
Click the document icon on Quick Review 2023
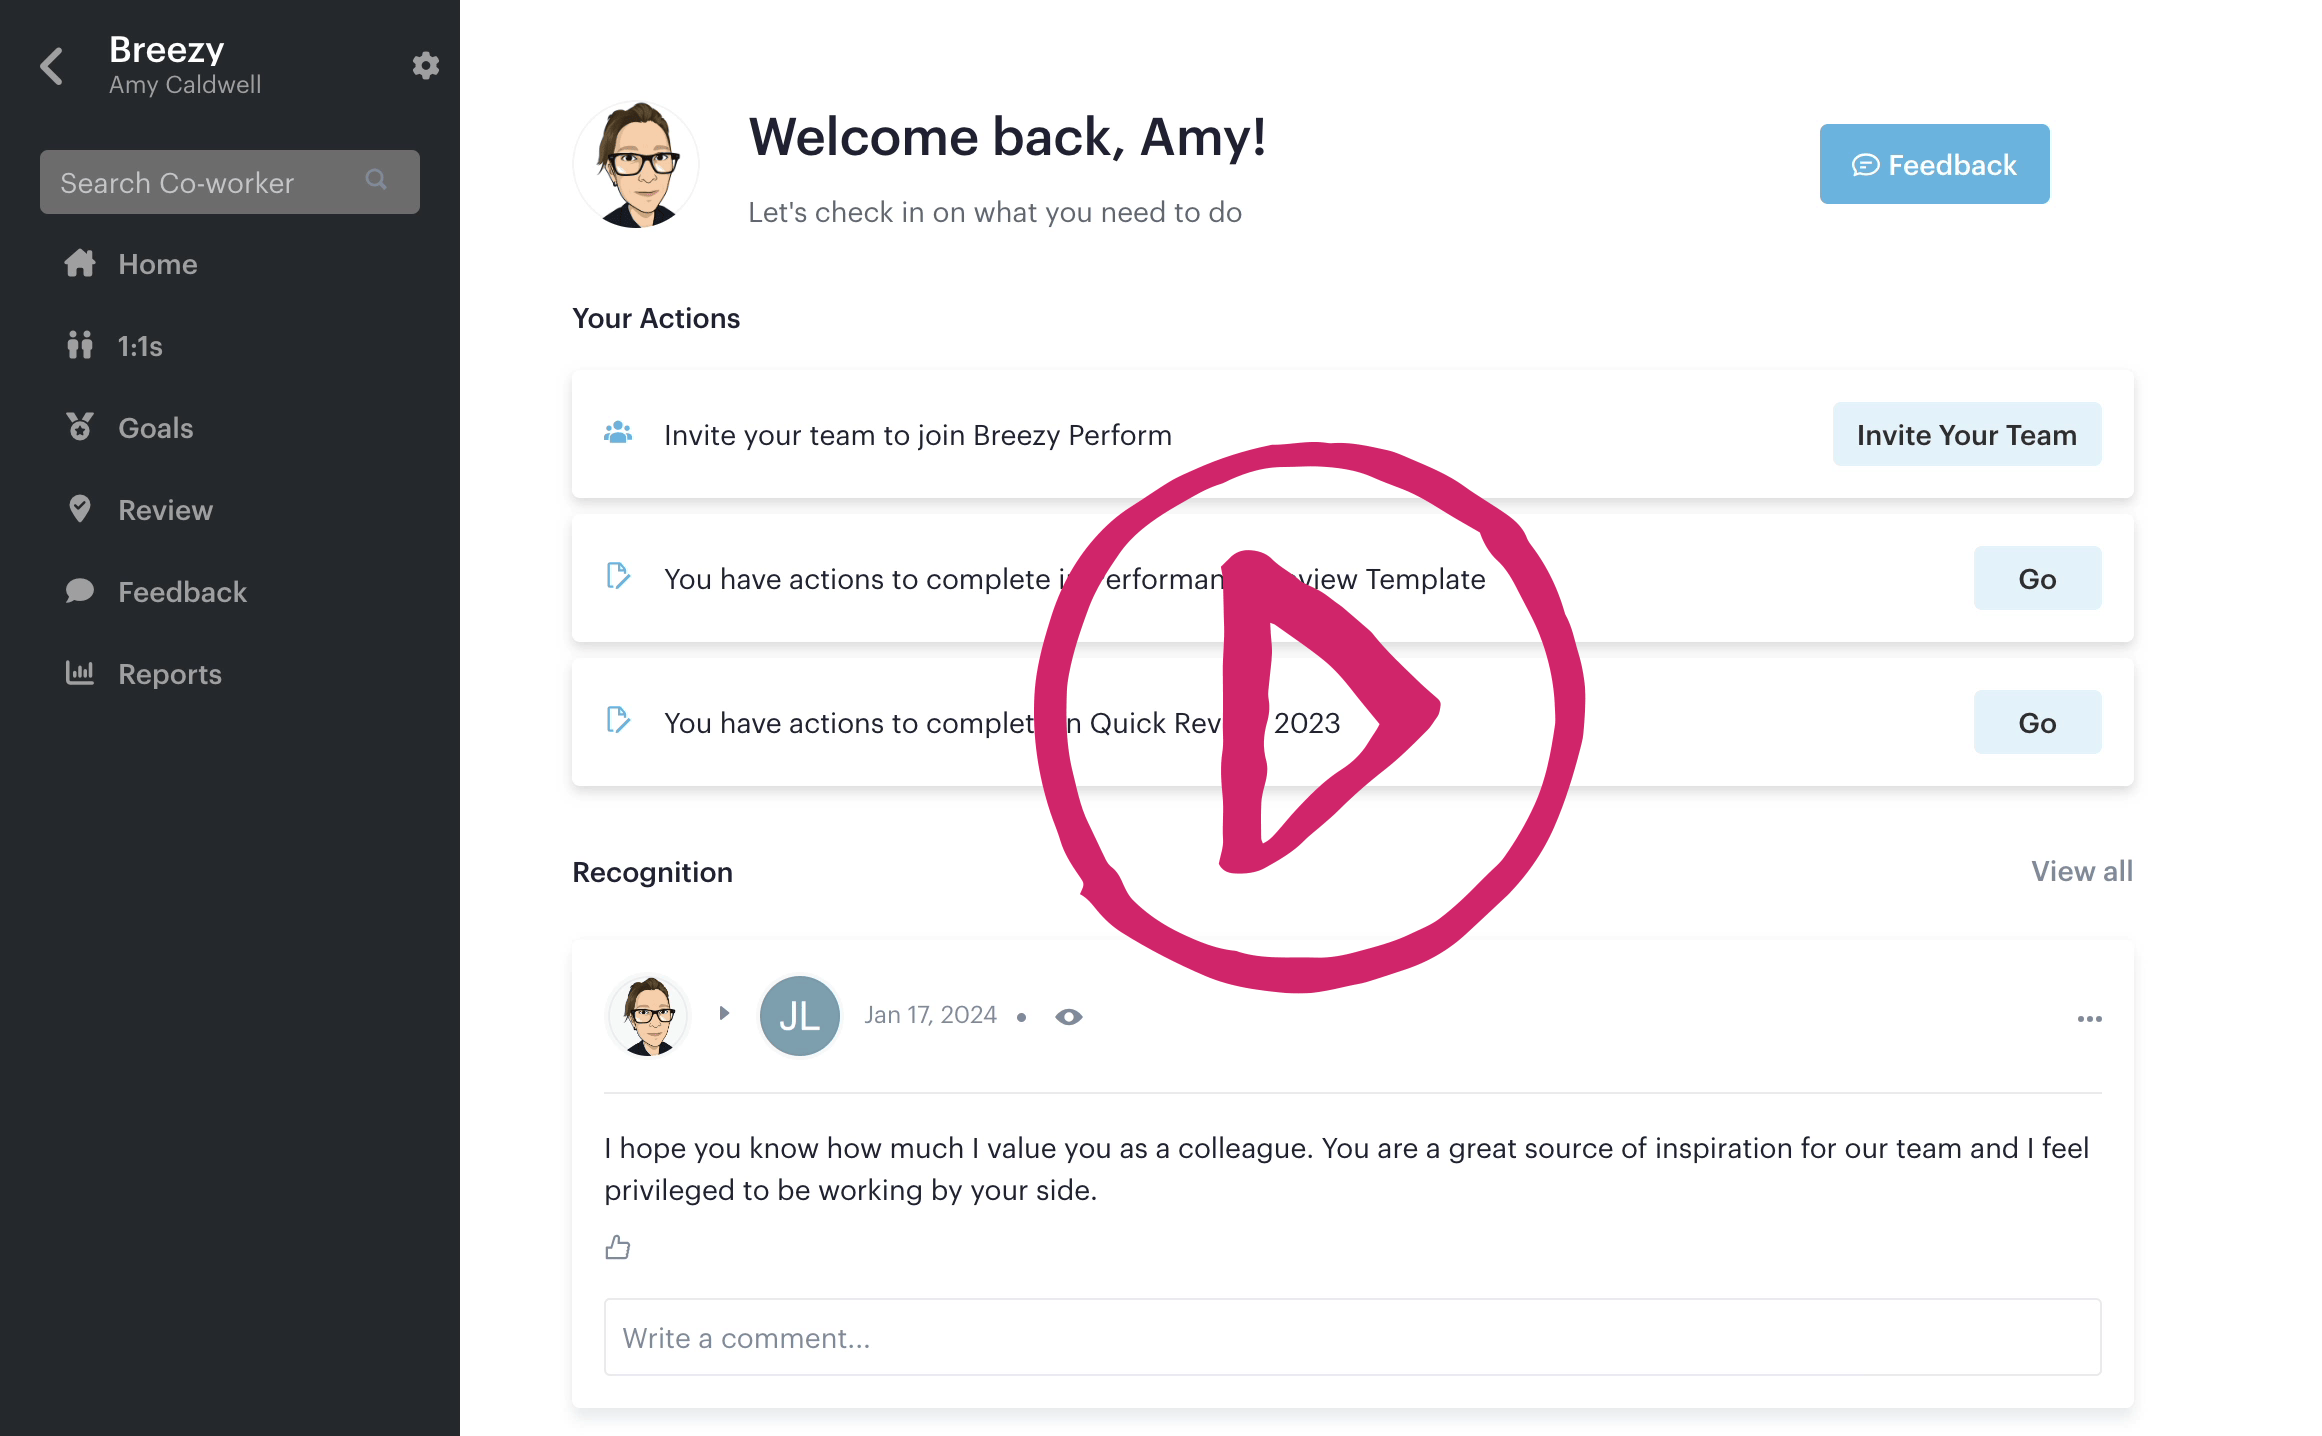[619, 720]
